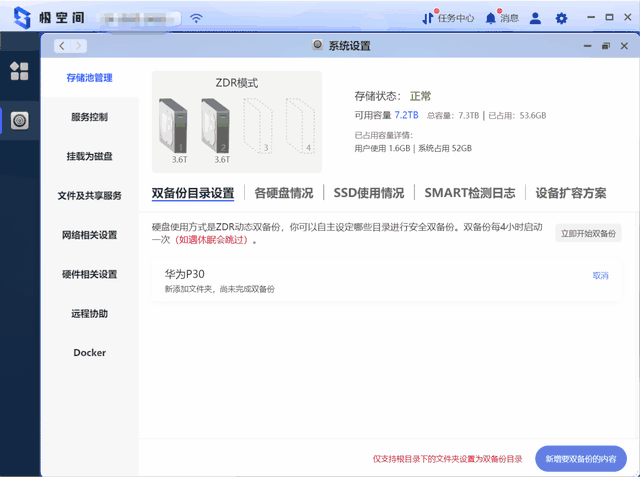640x477 pixels.
Task: Click the back arrow in settings title bar
Action: 61,46
